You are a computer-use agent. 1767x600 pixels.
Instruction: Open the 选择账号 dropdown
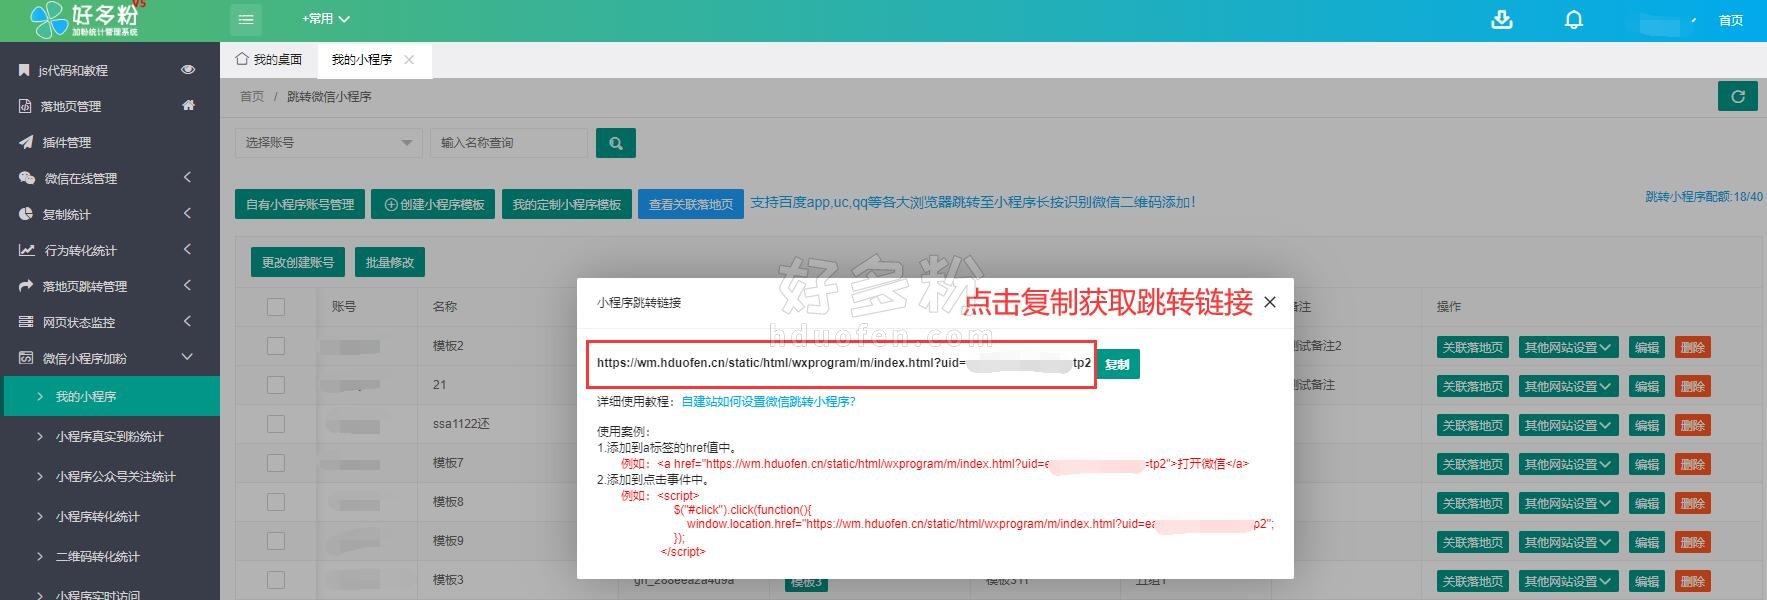[x=328, y=143]
